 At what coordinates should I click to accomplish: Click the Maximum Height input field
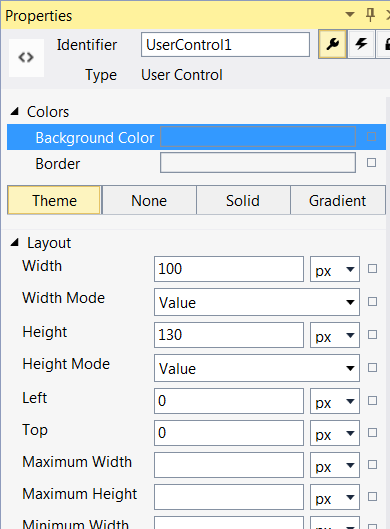(229, 497)
